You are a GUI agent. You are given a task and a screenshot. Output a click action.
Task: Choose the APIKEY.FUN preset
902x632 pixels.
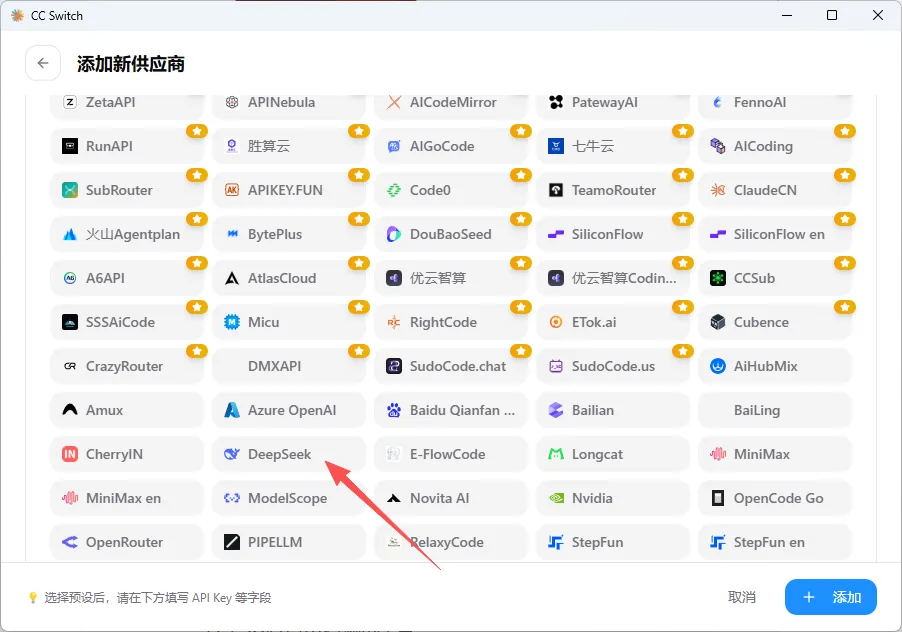pos(289,190)
